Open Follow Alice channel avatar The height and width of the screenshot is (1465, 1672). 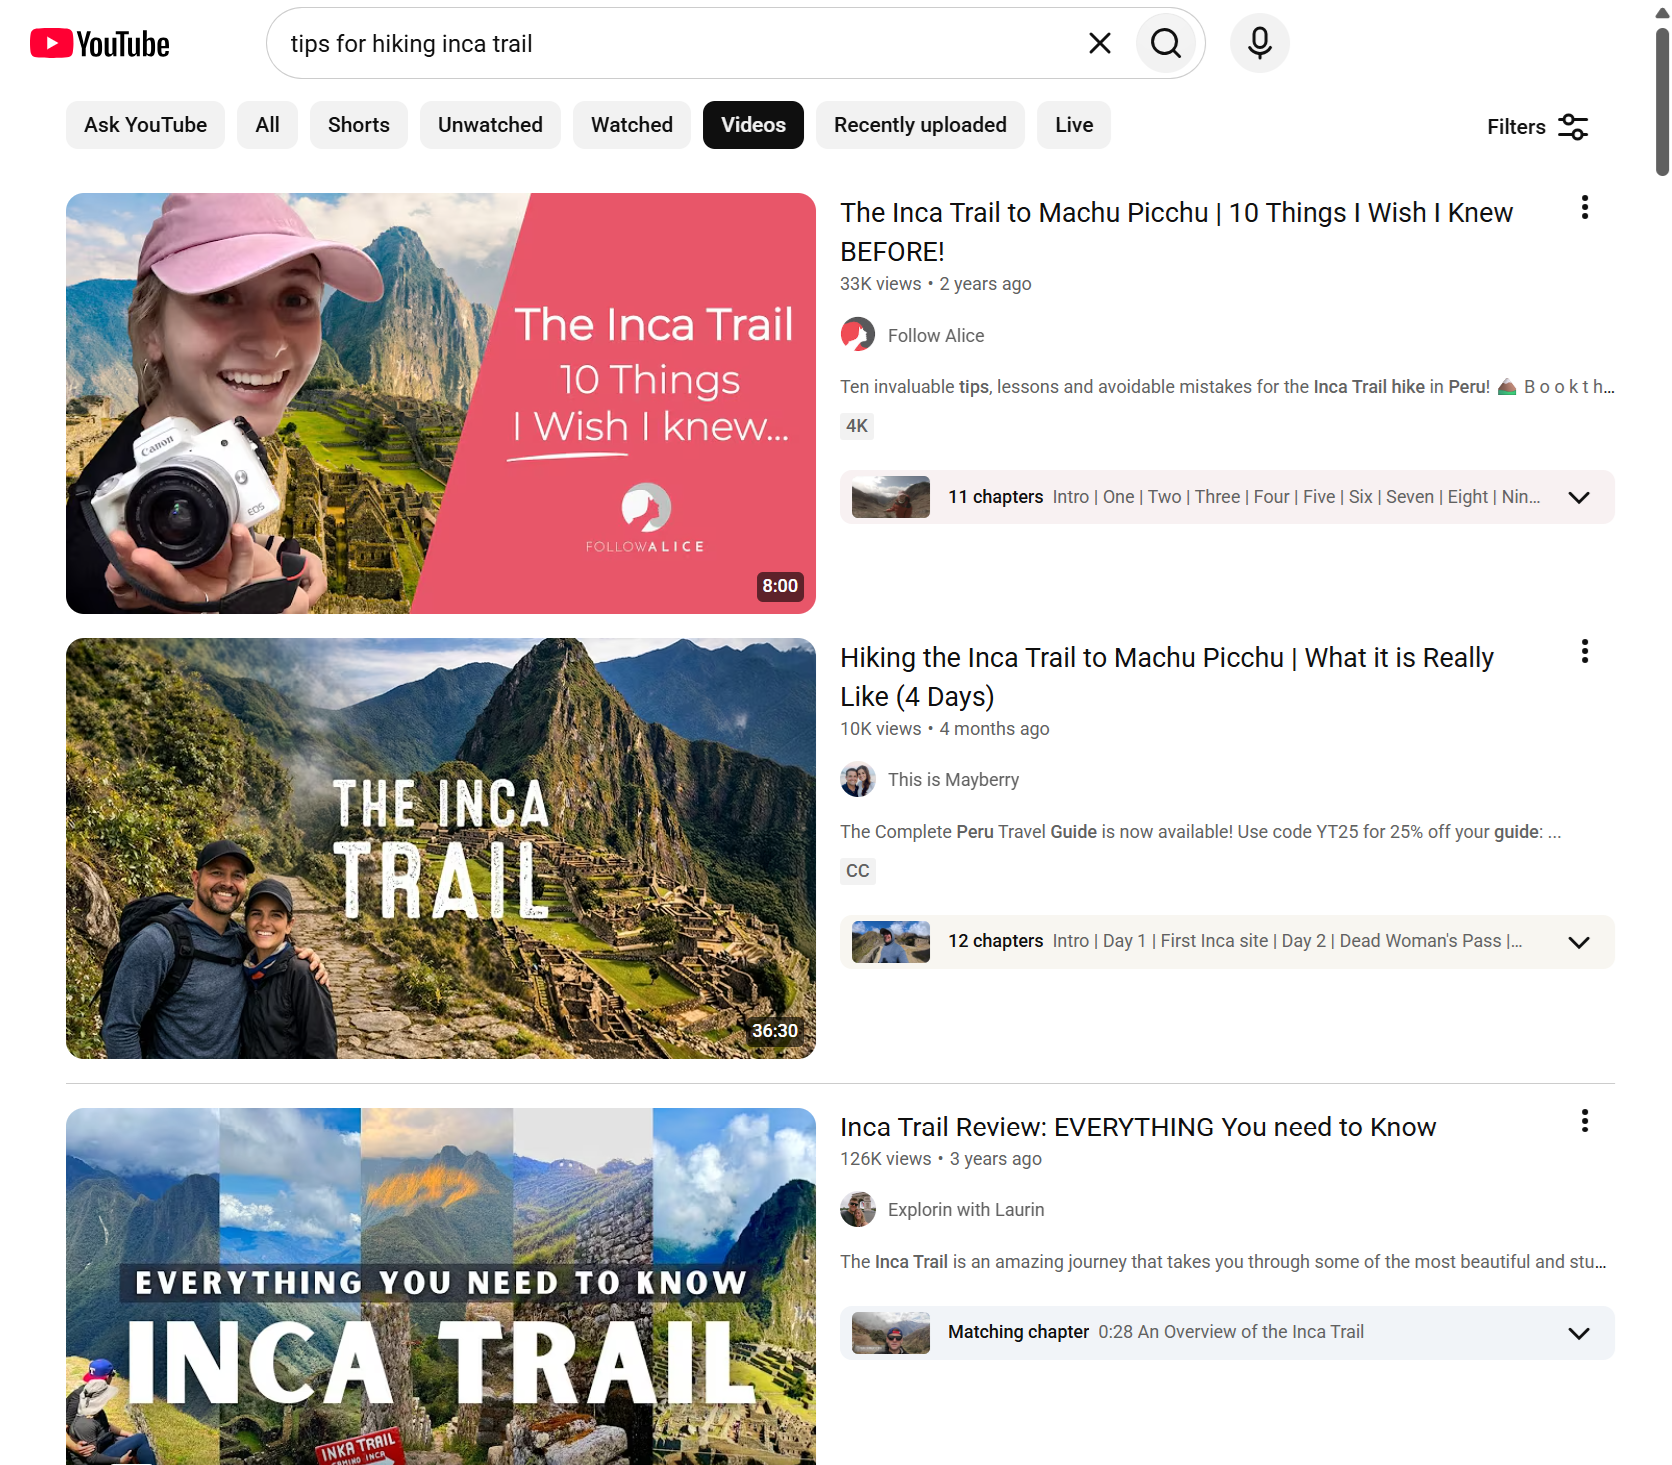858,335
